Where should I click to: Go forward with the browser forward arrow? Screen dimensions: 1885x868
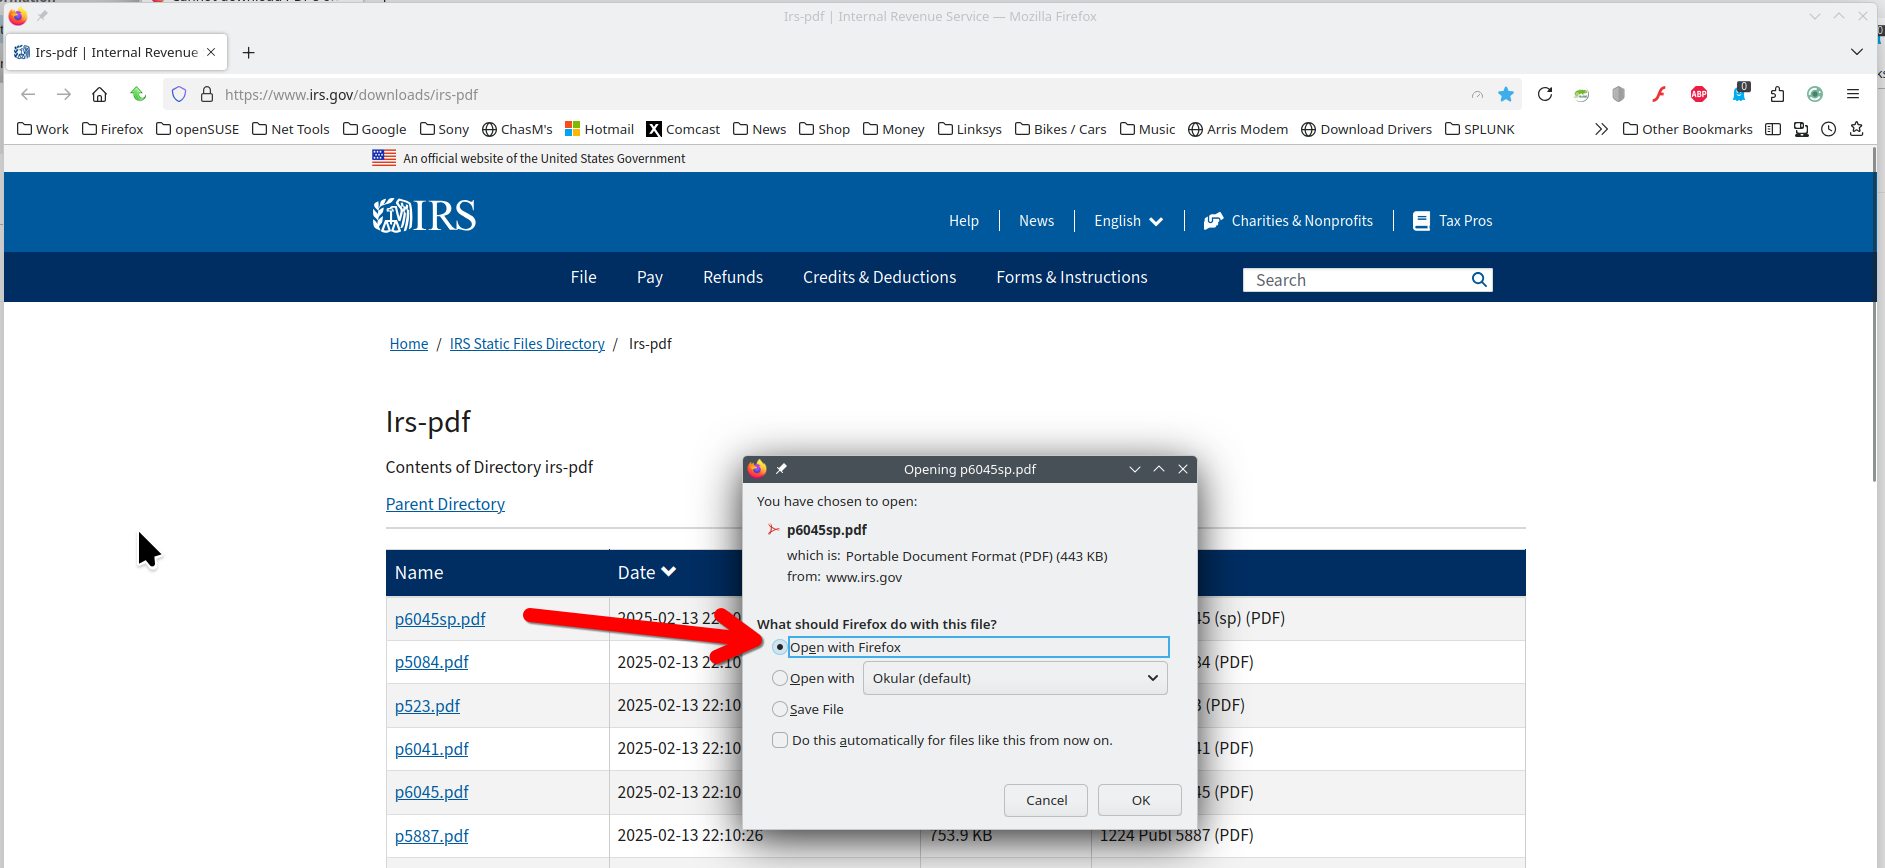click(64, 94)
